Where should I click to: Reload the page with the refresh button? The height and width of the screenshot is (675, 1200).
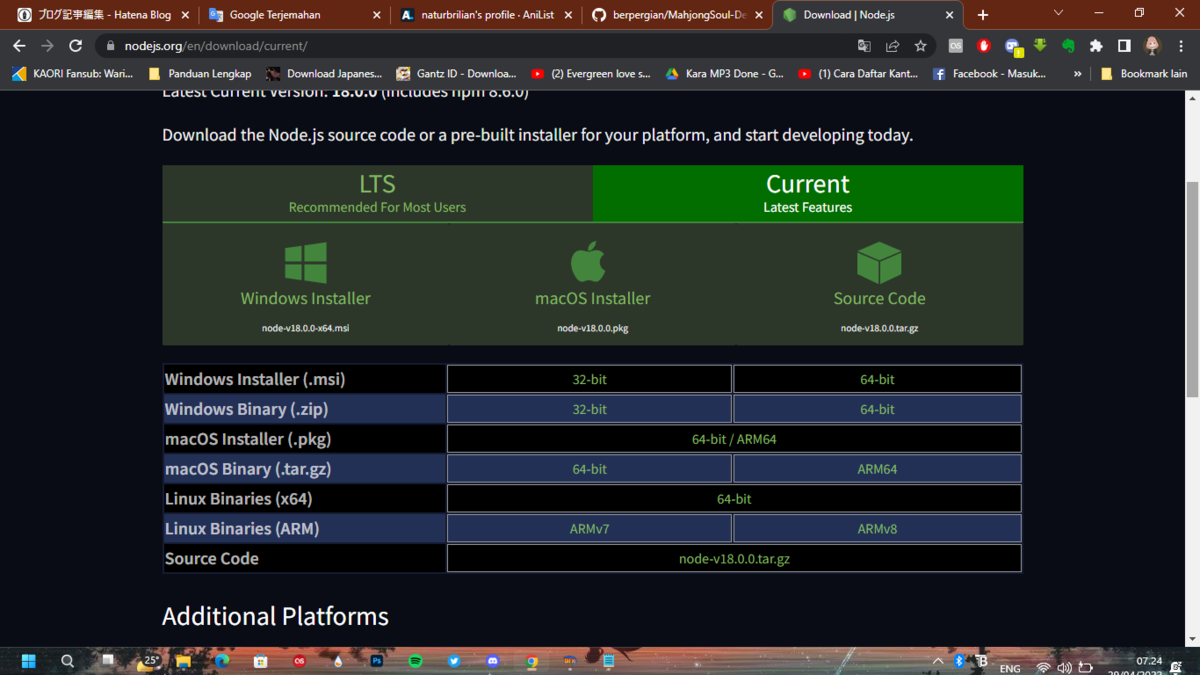point(75,46)
